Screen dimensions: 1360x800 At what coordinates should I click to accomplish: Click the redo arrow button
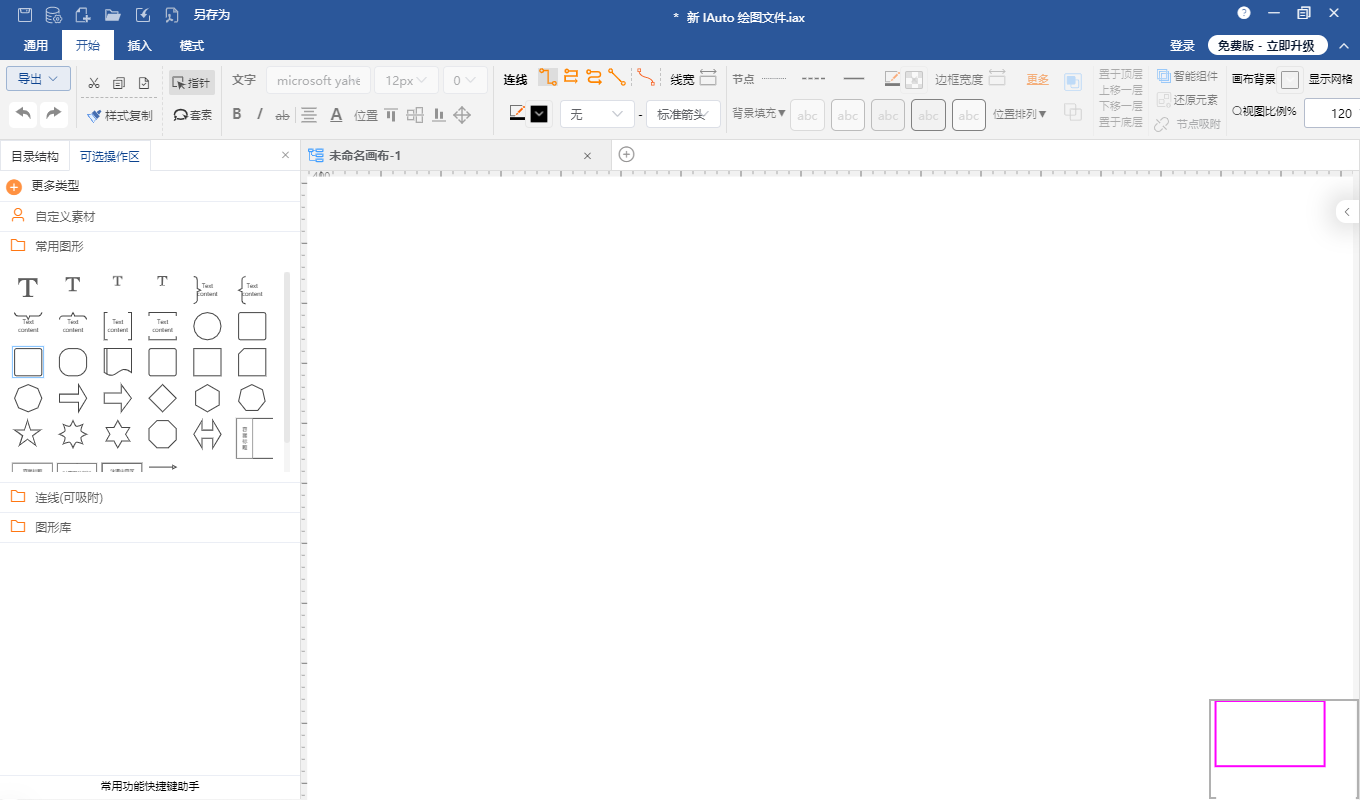click(x=54, y=113)
